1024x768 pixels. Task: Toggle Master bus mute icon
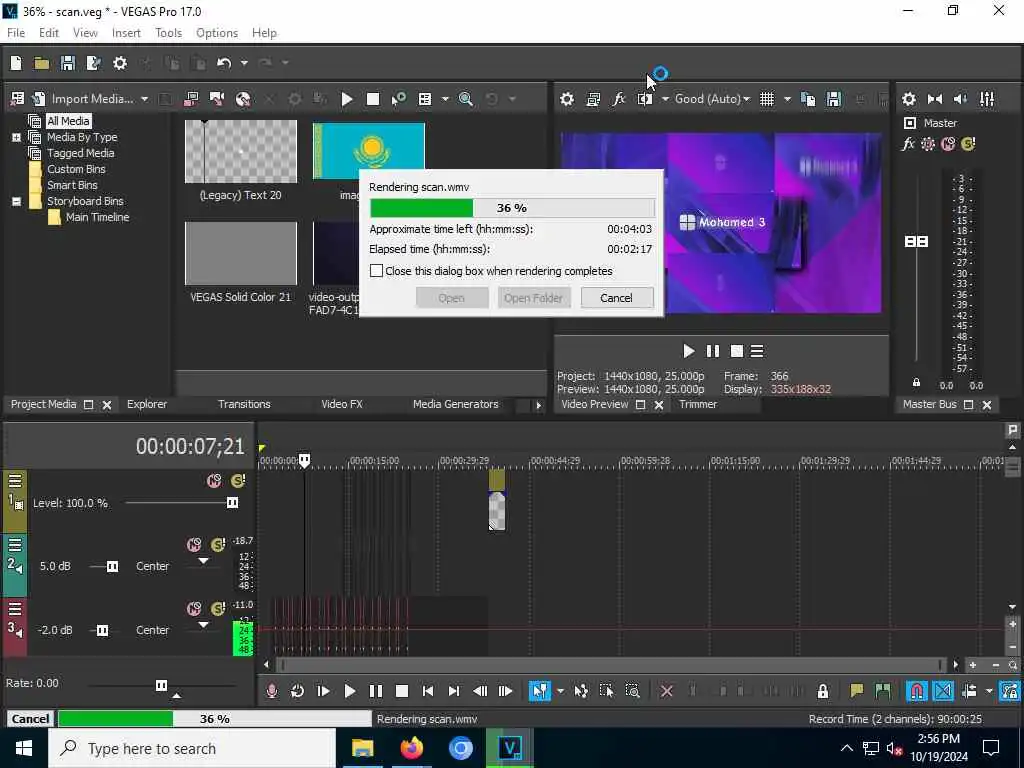click(948, 144)
